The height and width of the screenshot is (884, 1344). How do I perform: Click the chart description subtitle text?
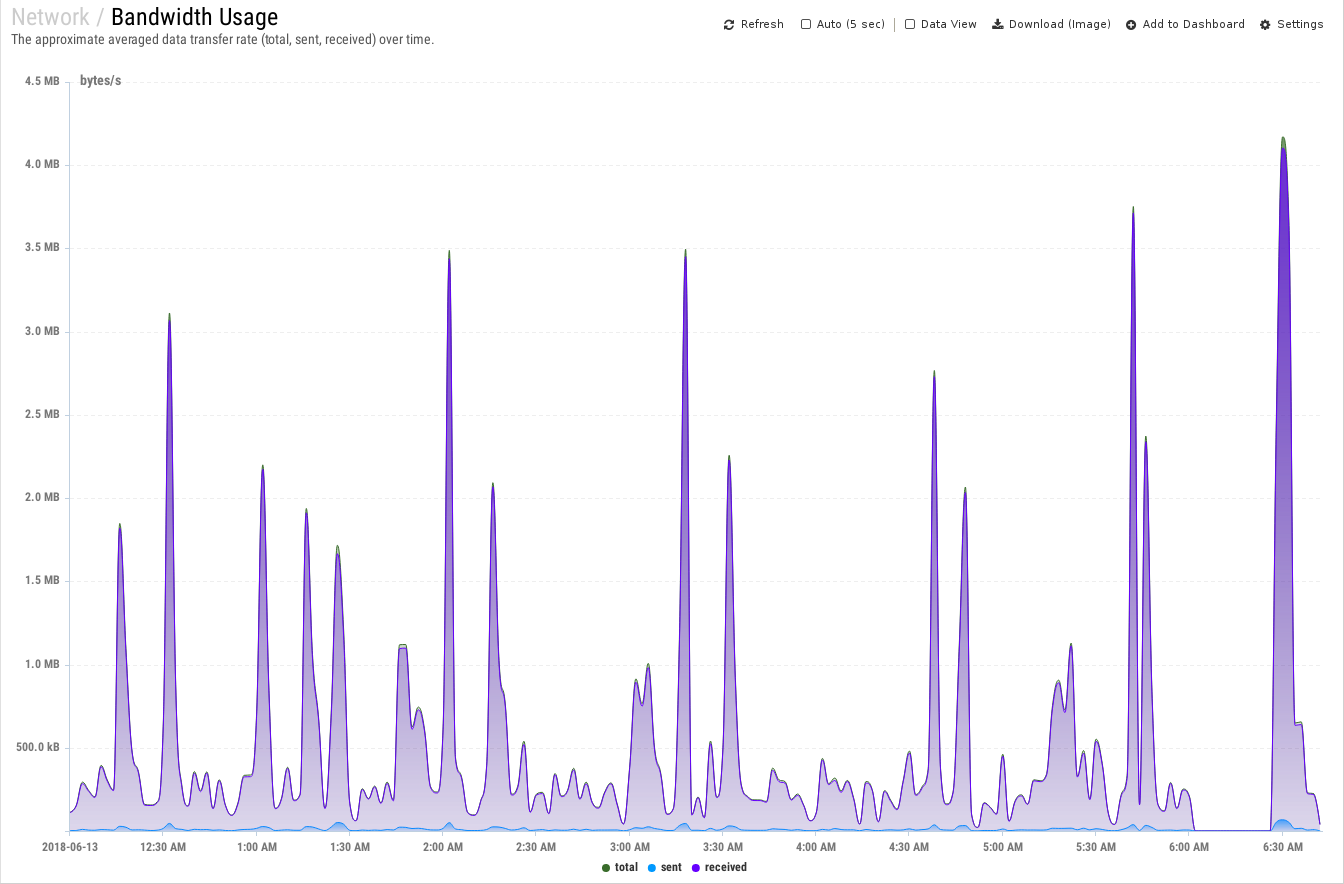click(222, 40)
